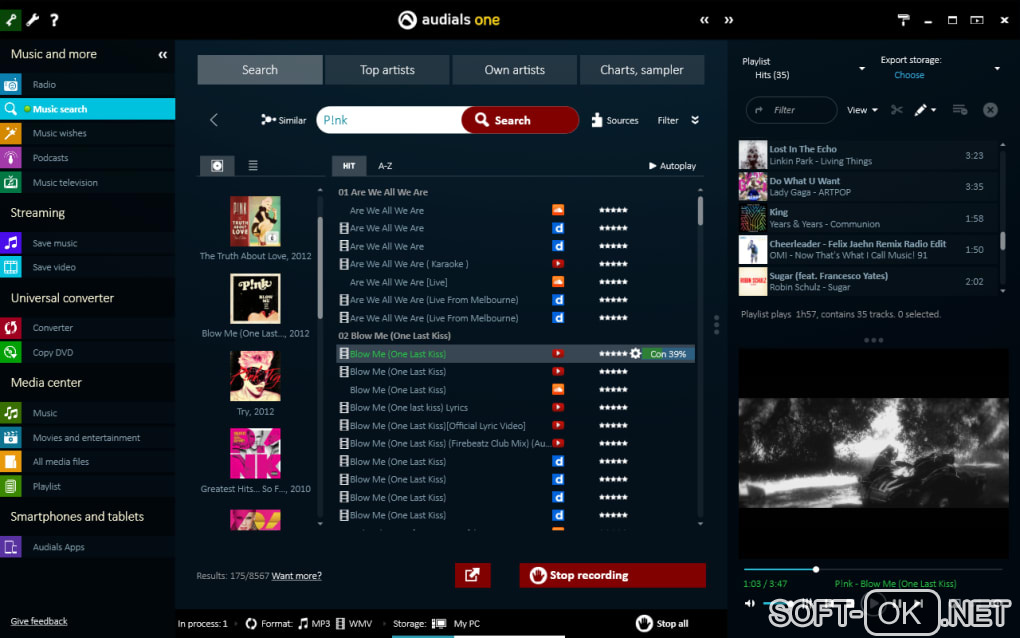
Task: Open All media files
Action: click(x=87, y=462)
